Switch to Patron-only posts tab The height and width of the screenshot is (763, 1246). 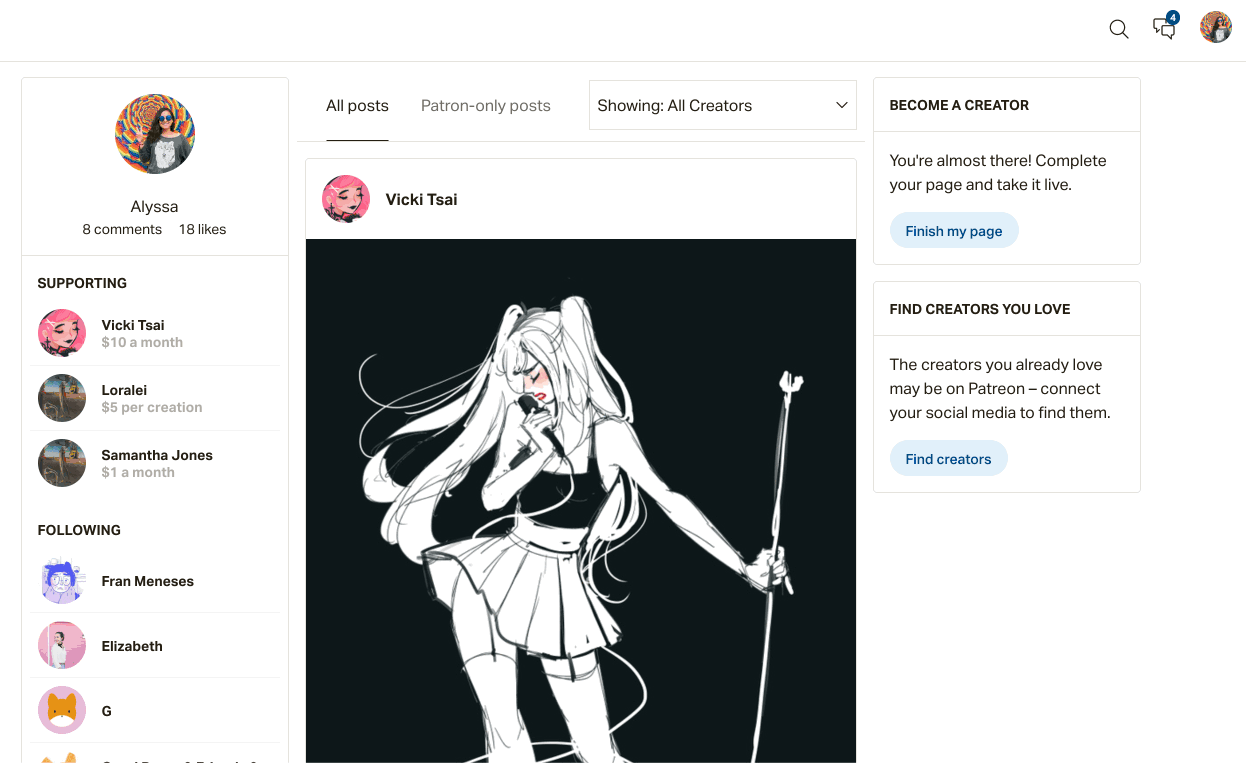[x=486, y=106]
